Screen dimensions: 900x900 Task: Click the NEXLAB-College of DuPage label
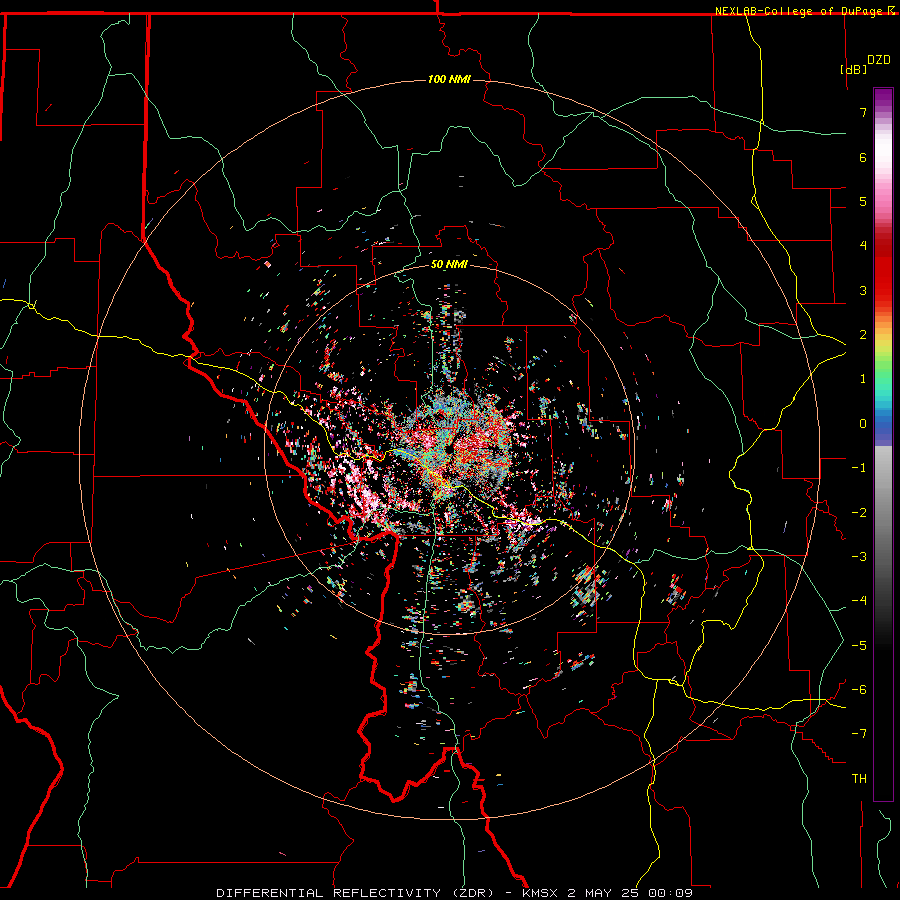801,11
